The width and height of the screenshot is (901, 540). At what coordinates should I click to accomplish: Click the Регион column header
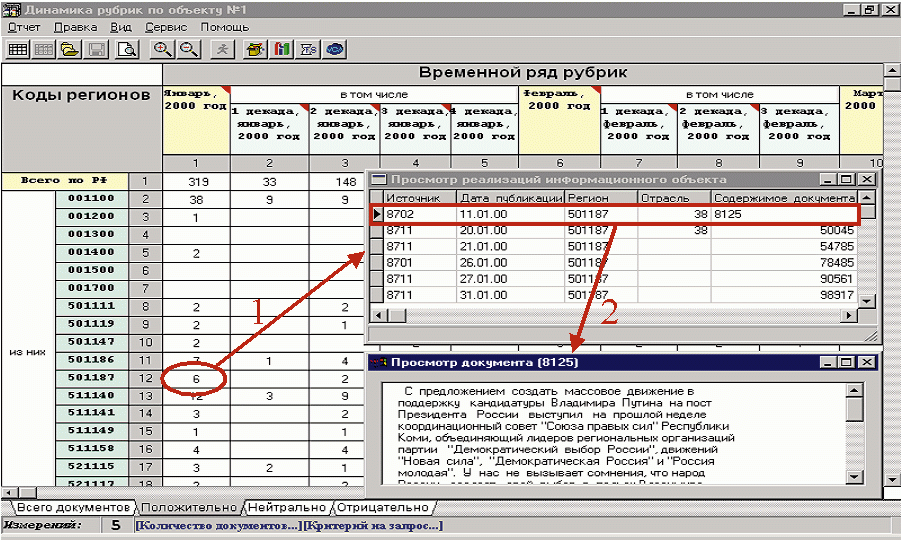(x=602, y=198)
